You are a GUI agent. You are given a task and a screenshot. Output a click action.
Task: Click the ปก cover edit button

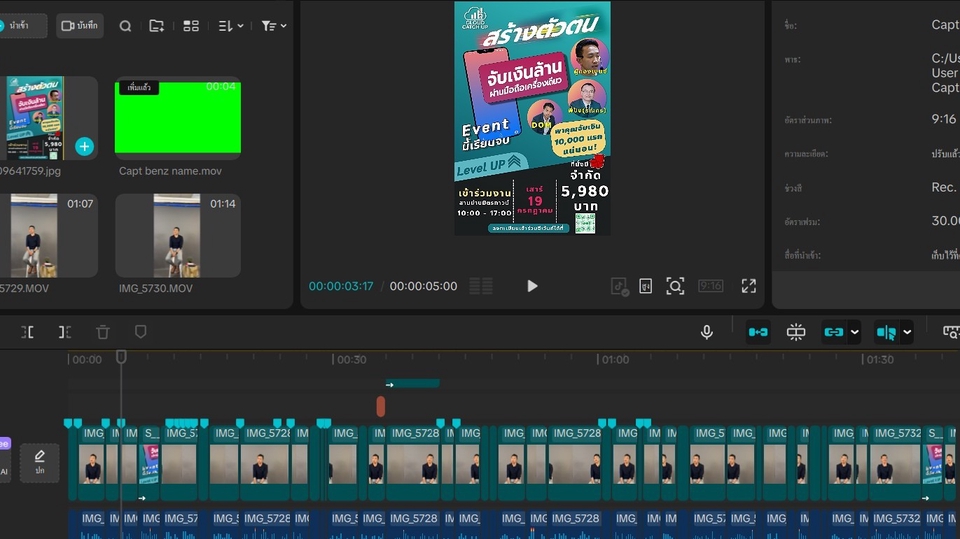[40, 462]
